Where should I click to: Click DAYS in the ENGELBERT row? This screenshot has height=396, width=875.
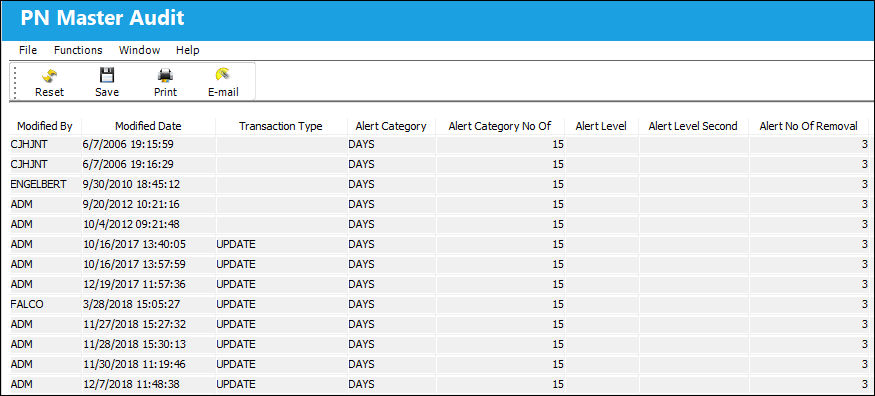click(x=362, y=184)
